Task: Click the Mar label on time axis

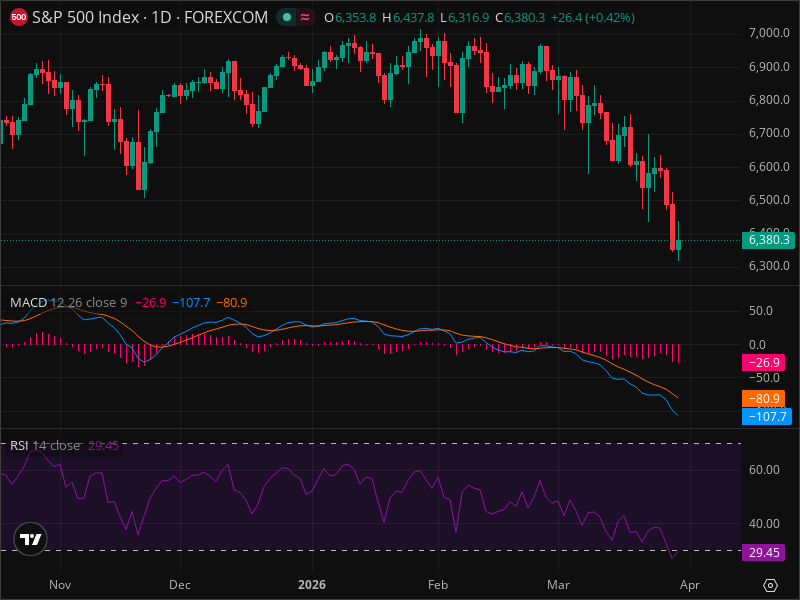Action: pyautogui.click(x=558, y=585)
